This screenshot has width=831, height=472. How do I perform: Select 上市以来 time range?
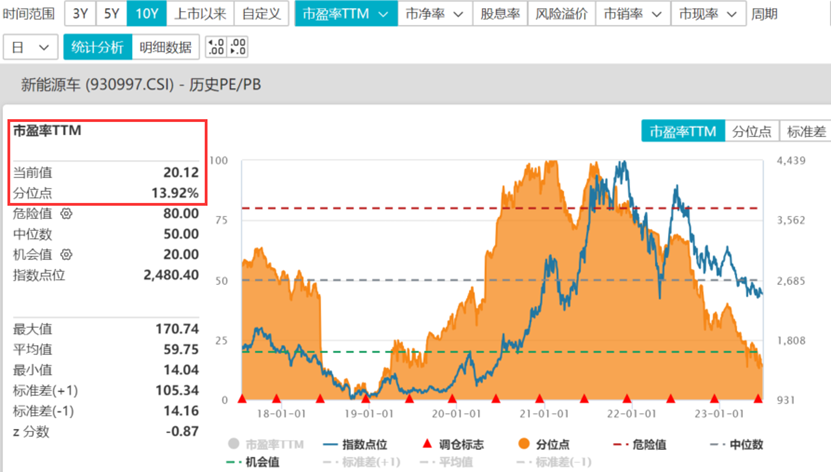[x=200, y=13]
